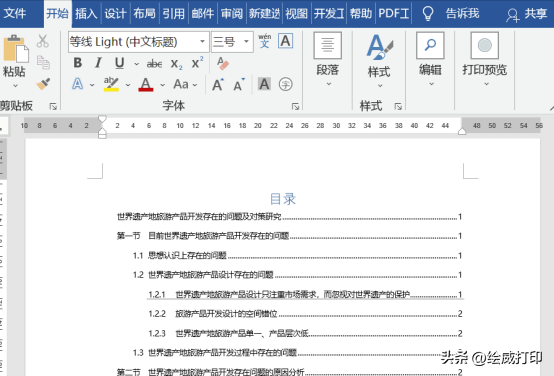Click the Copy icon in clipboard group

43,62
